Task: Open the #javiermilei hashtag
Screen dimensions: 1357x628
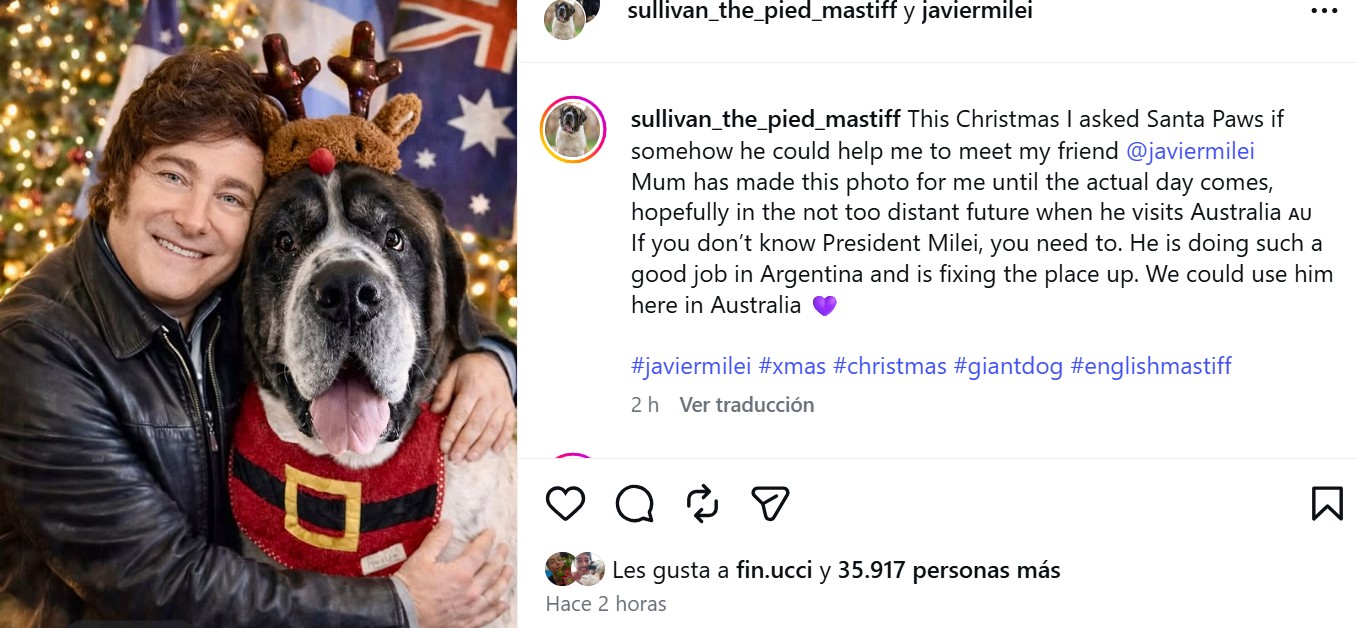Action: (691, 366)
